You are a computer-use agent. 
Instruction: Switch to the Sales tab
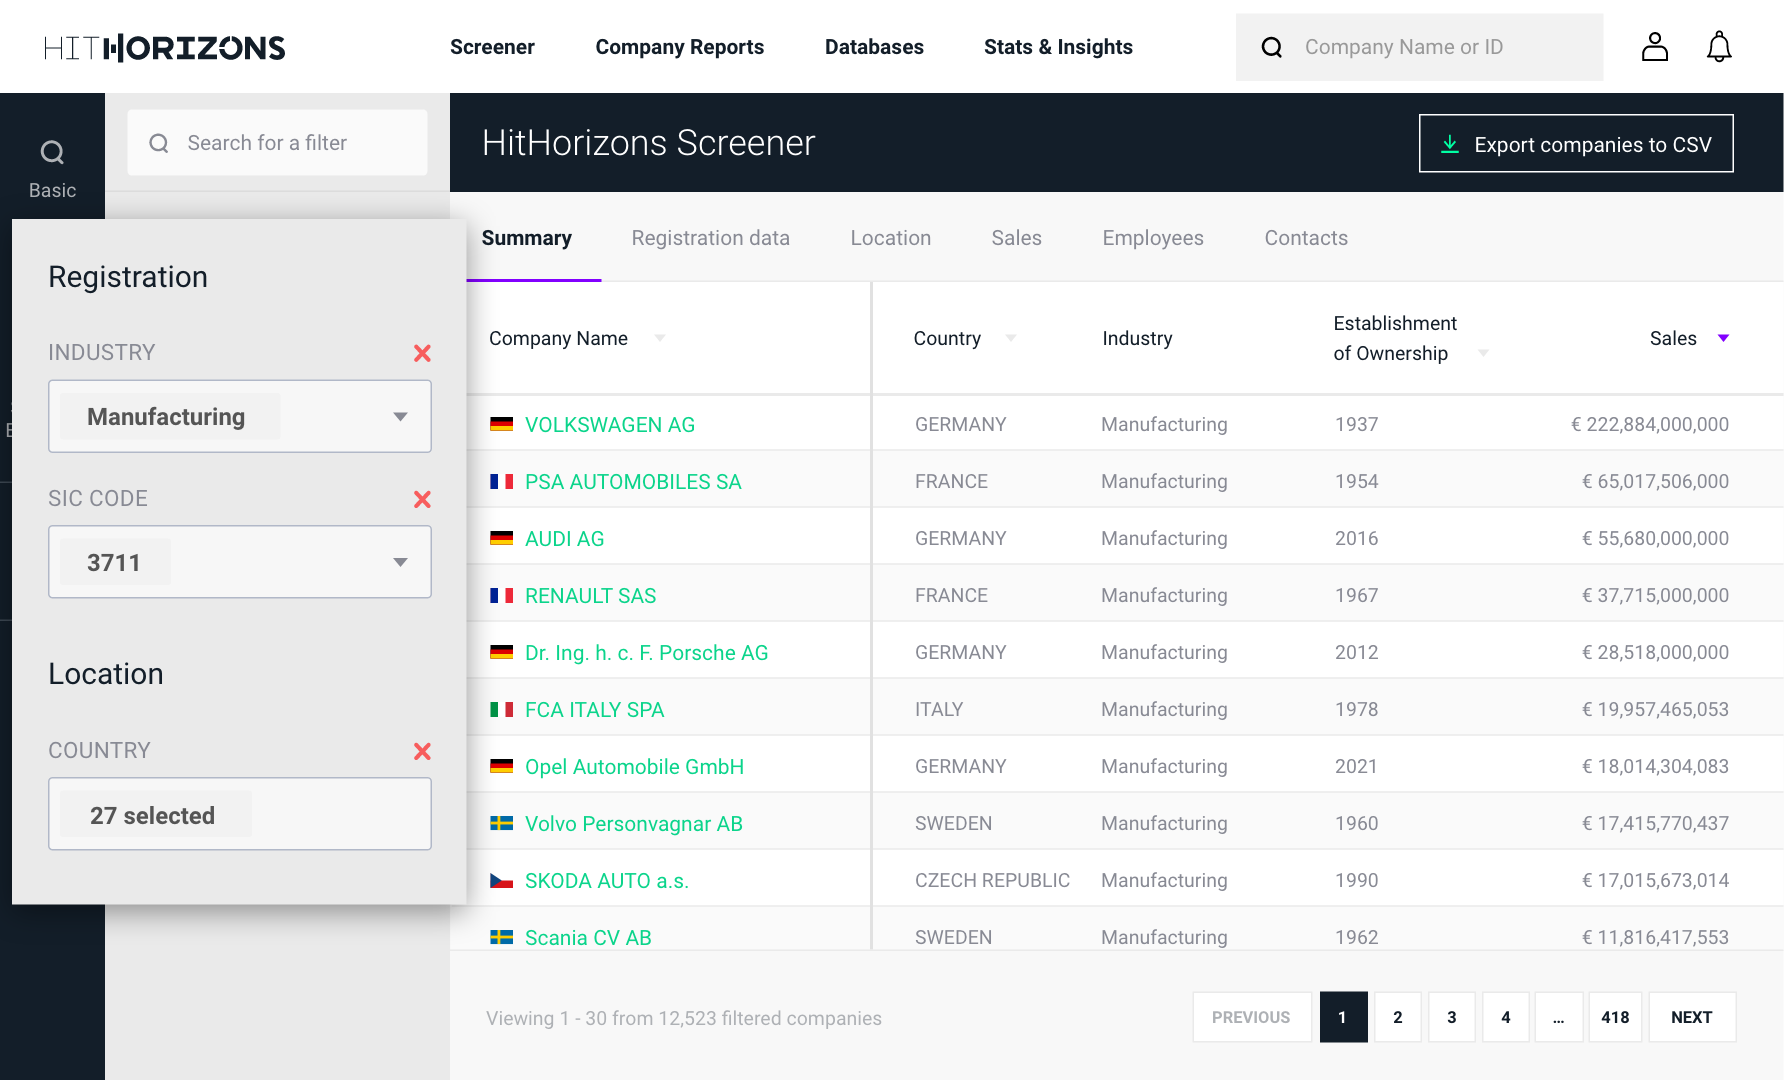pyautogui.click(x=1017, y=238)
